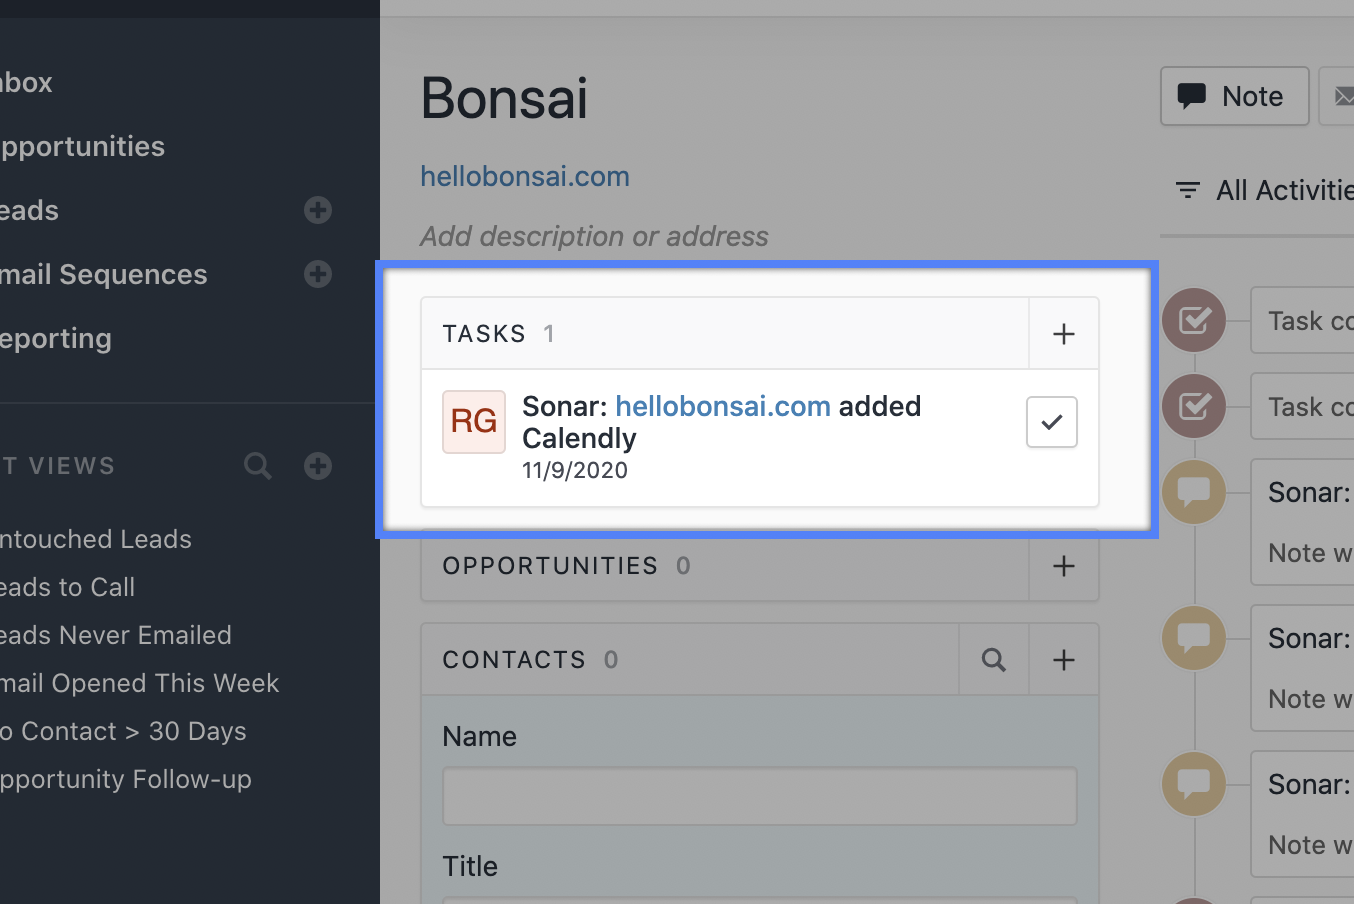The width and height of the screenshot is (1354, 904).
Task: Select Leads to Call smart view
Action: (68, 587)
